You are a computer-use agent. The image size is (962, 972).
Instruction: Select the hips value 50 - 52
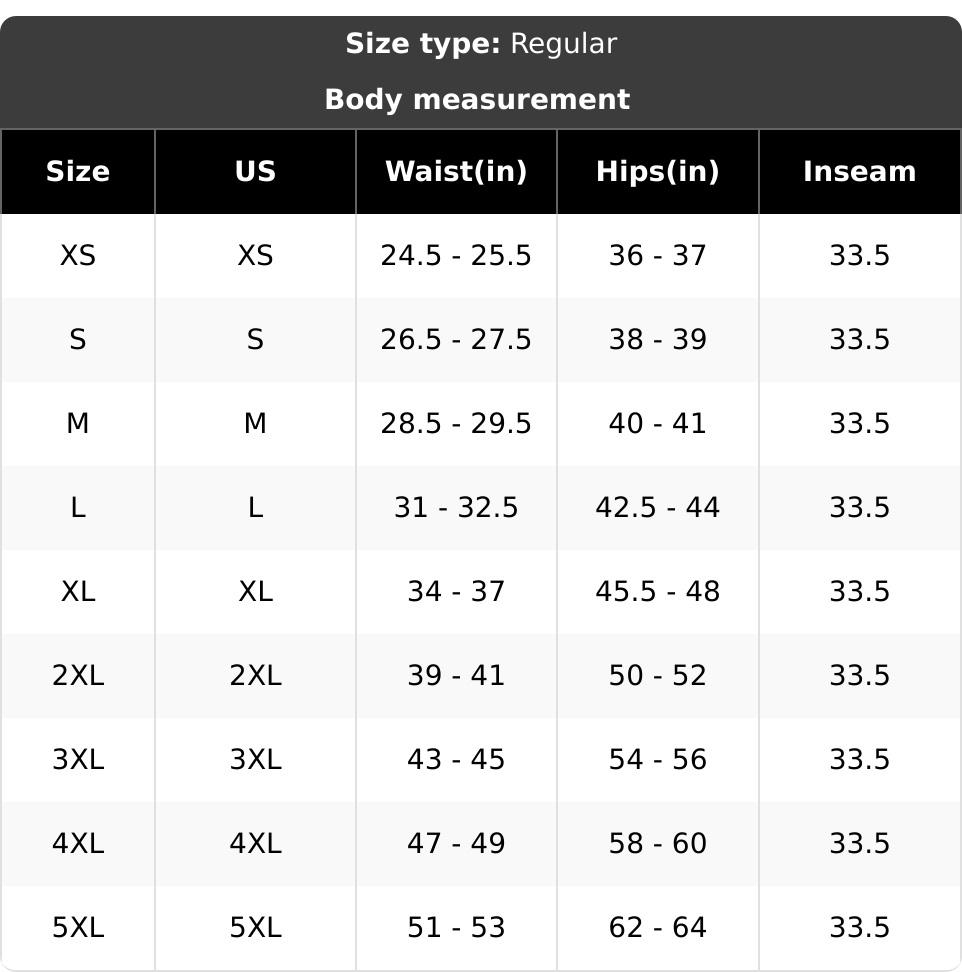click(x=657, y=676)
